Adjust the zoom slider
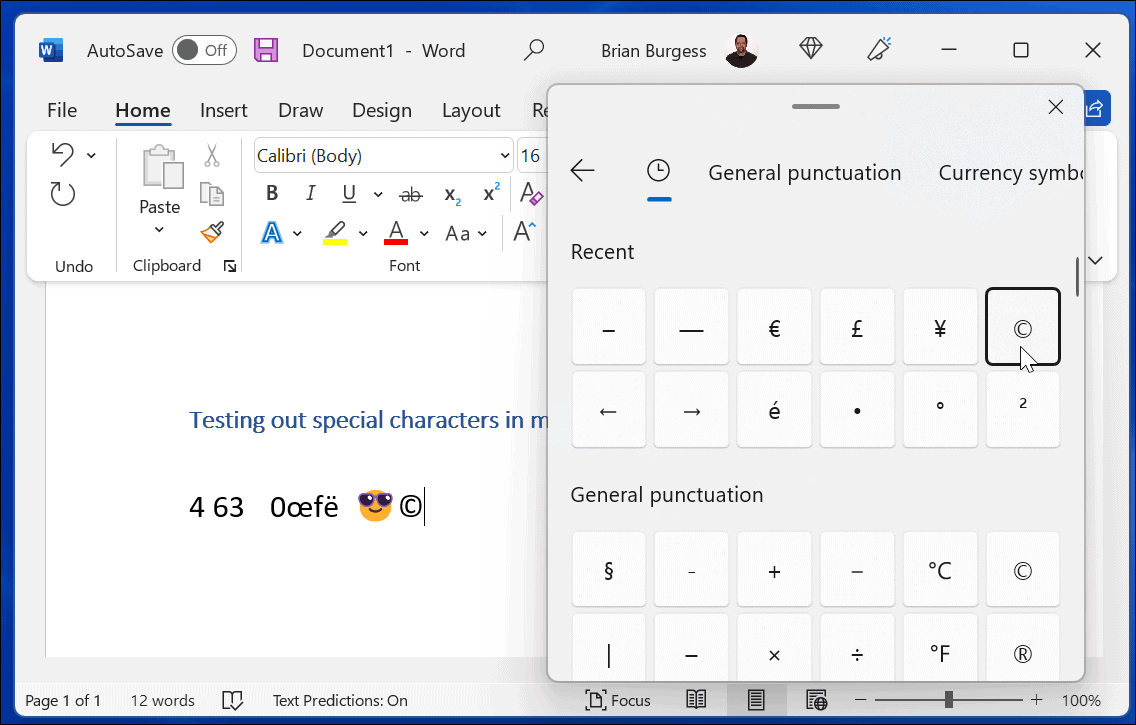This screenshot has height=725, width=1136. coord(948,700)
